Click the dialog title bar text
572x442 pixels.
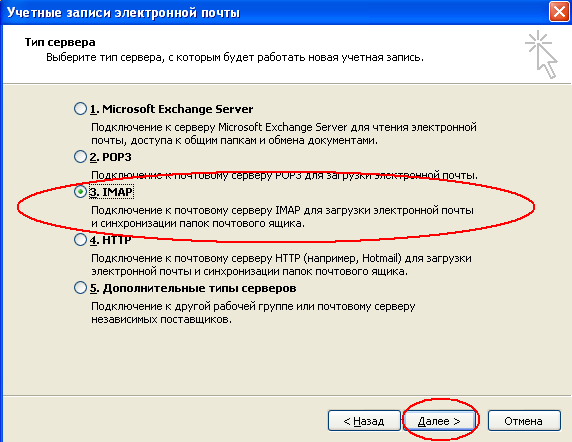click(x=123, y=12)
